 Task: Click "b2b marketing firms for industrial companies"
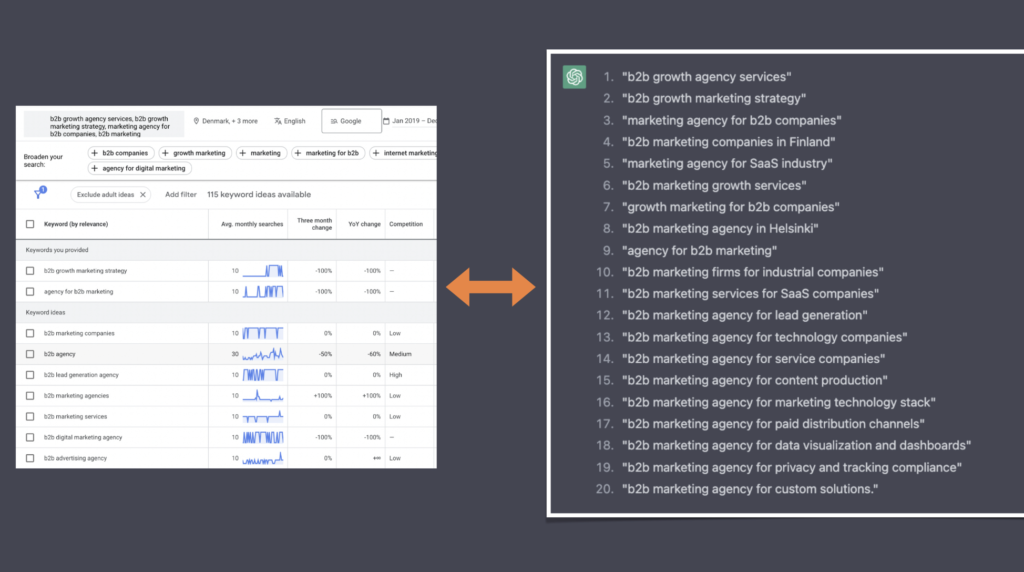pyautogui.click(x=752, y=272)
